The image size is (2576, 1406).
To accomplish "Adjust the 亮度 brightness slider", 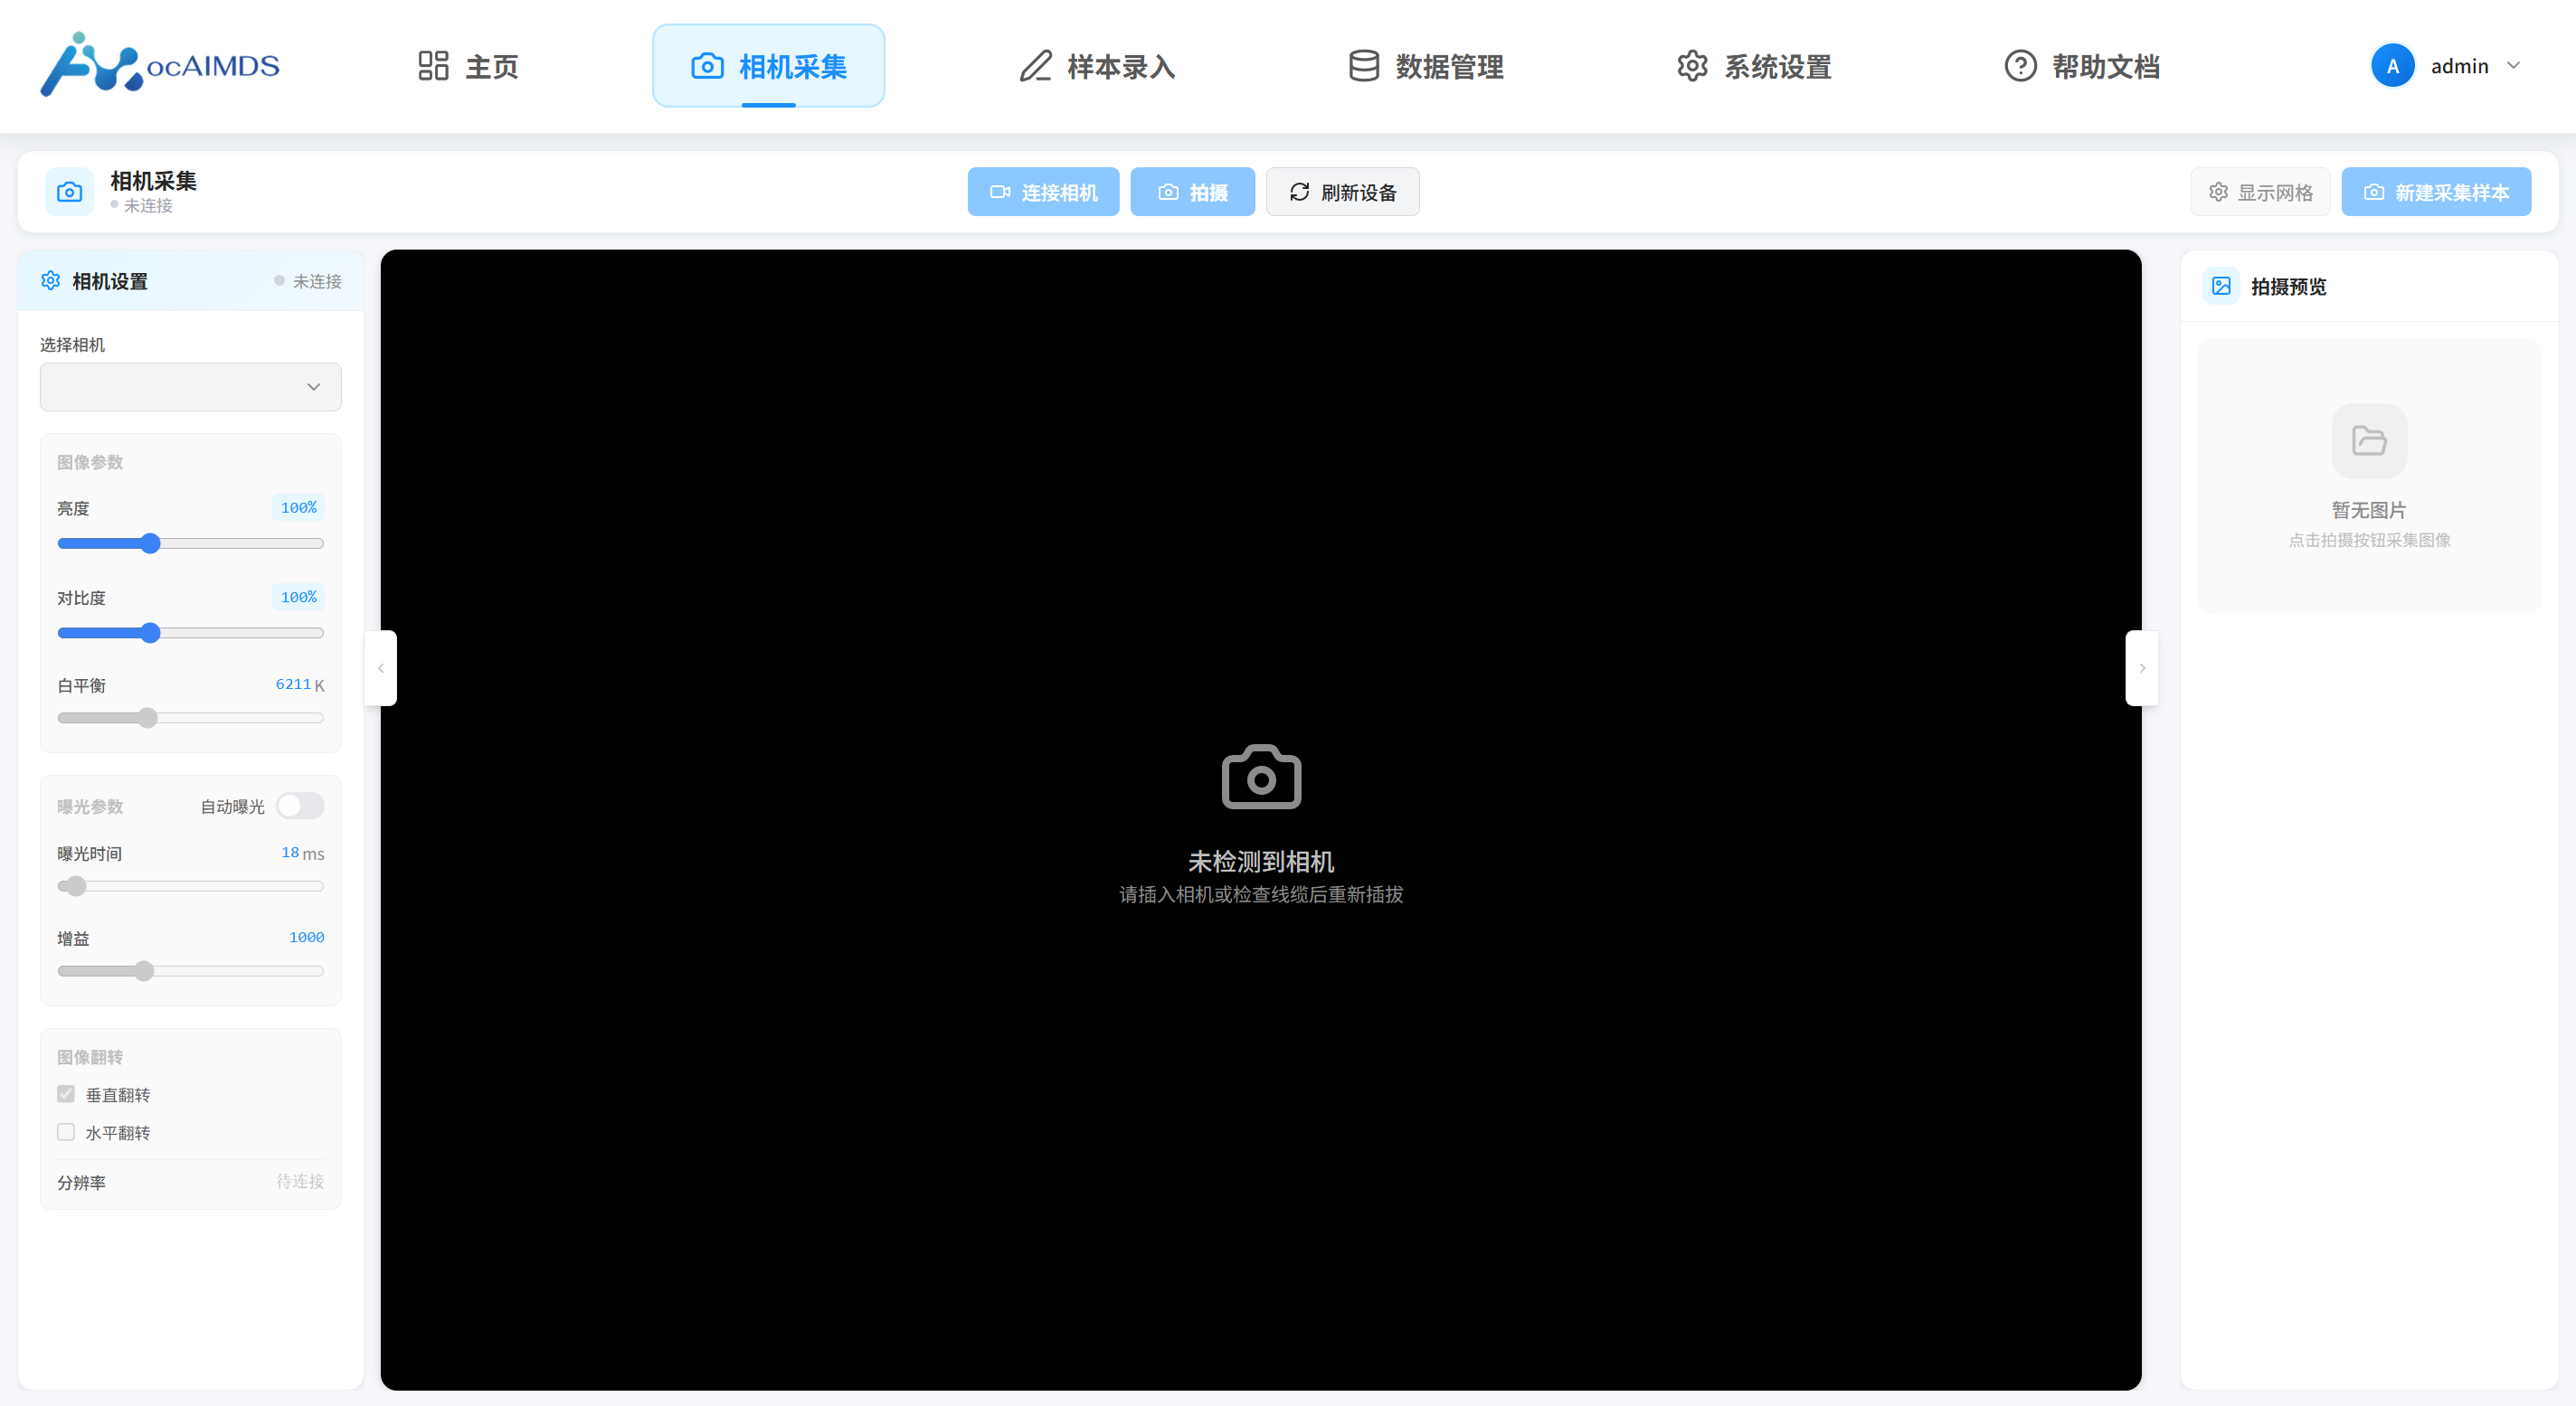I will tap(191, 544).
